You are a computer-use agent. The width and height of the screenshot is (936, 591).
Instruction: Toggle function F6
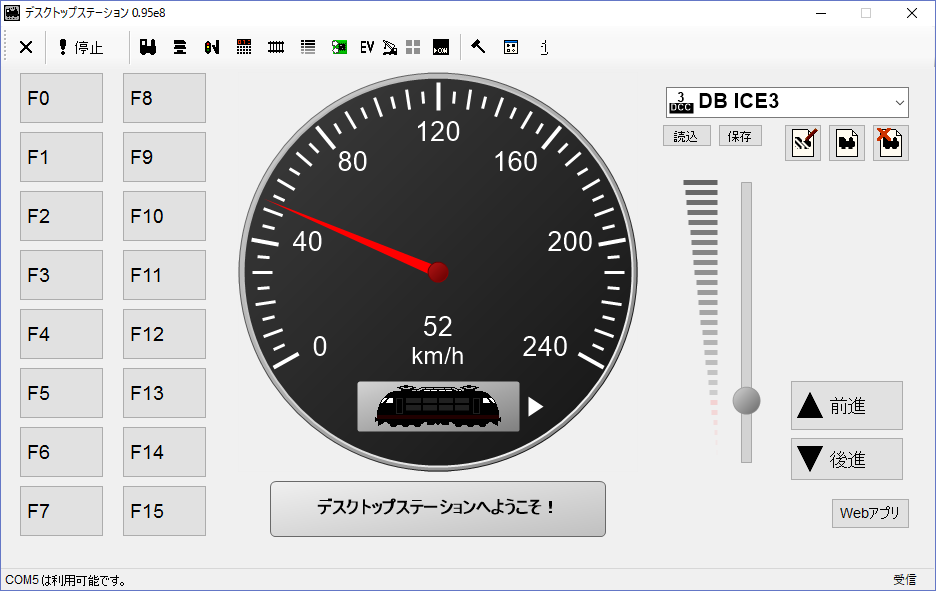[61, 452]
